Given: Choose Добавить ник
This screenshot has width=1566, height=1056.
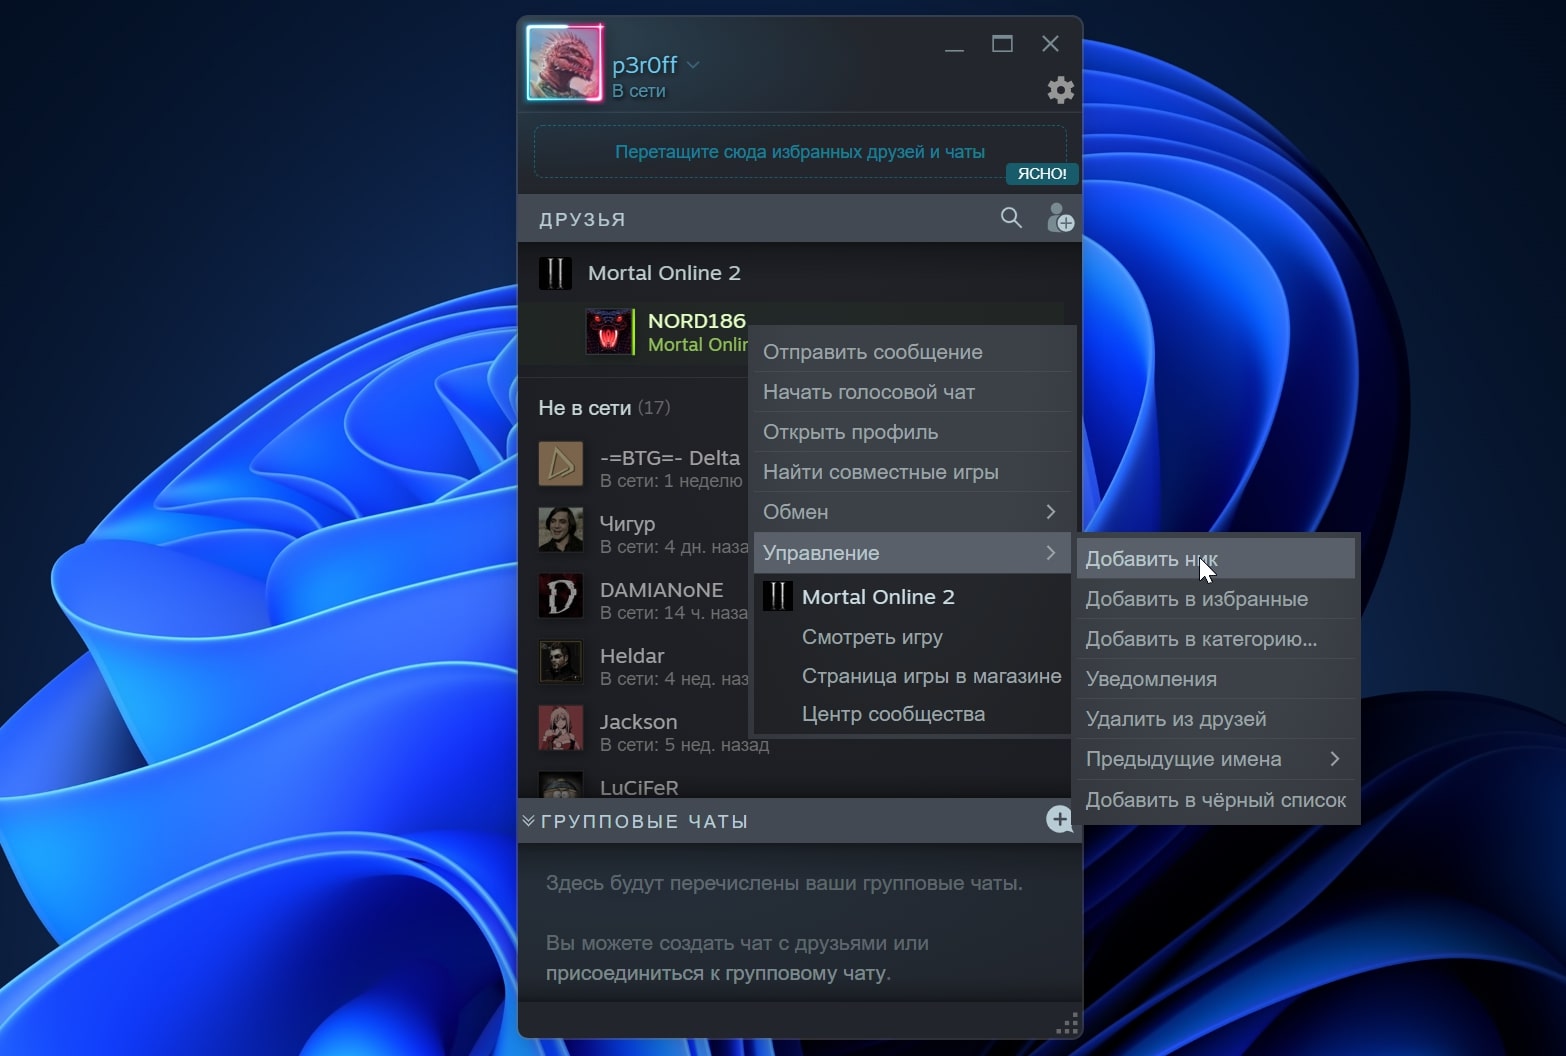Looking at the screenshot, I should point(1216,558).
